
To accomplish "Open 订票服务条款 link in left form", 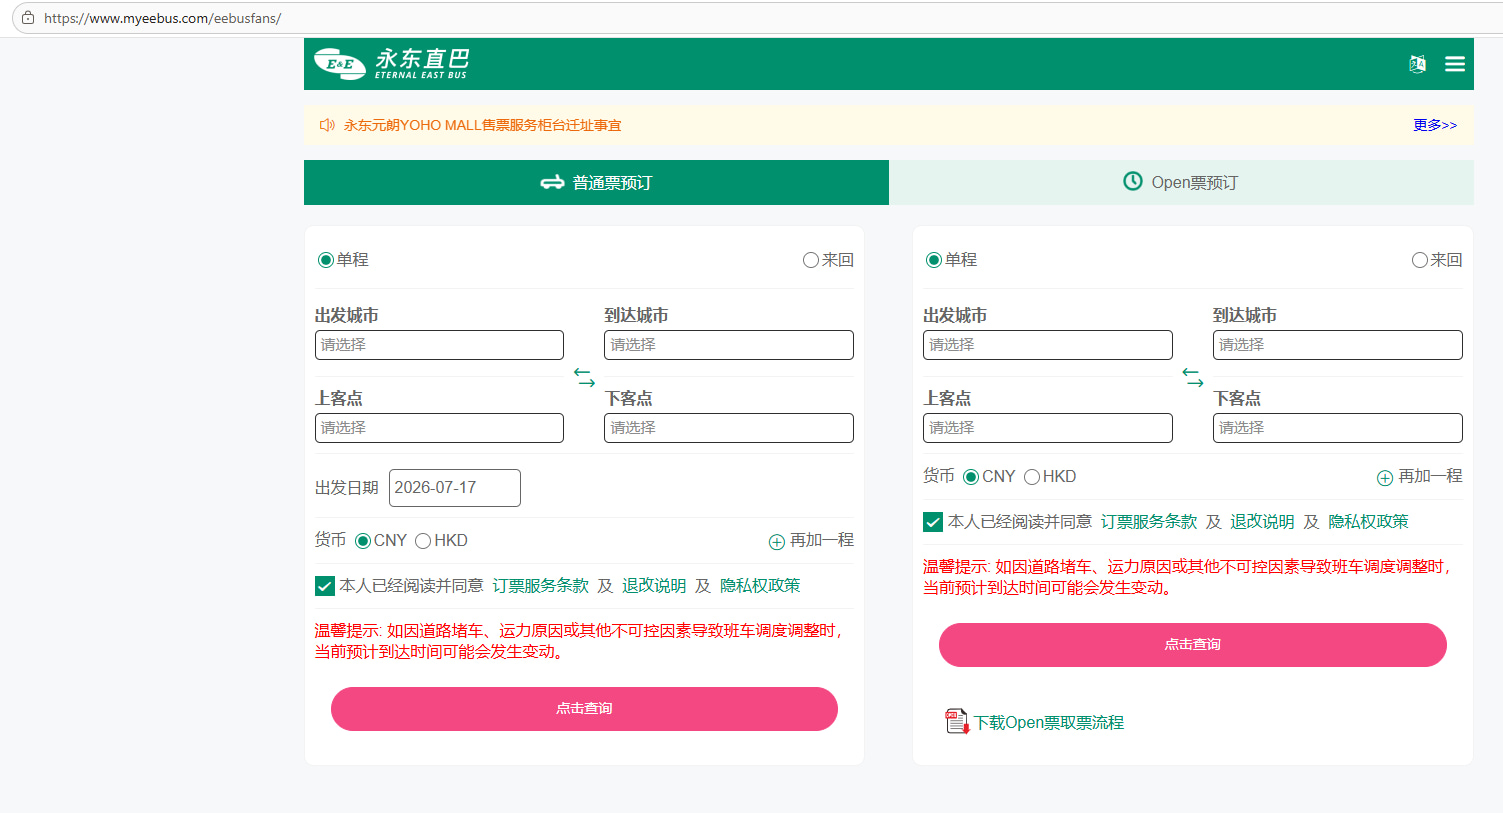I will 541,586.
